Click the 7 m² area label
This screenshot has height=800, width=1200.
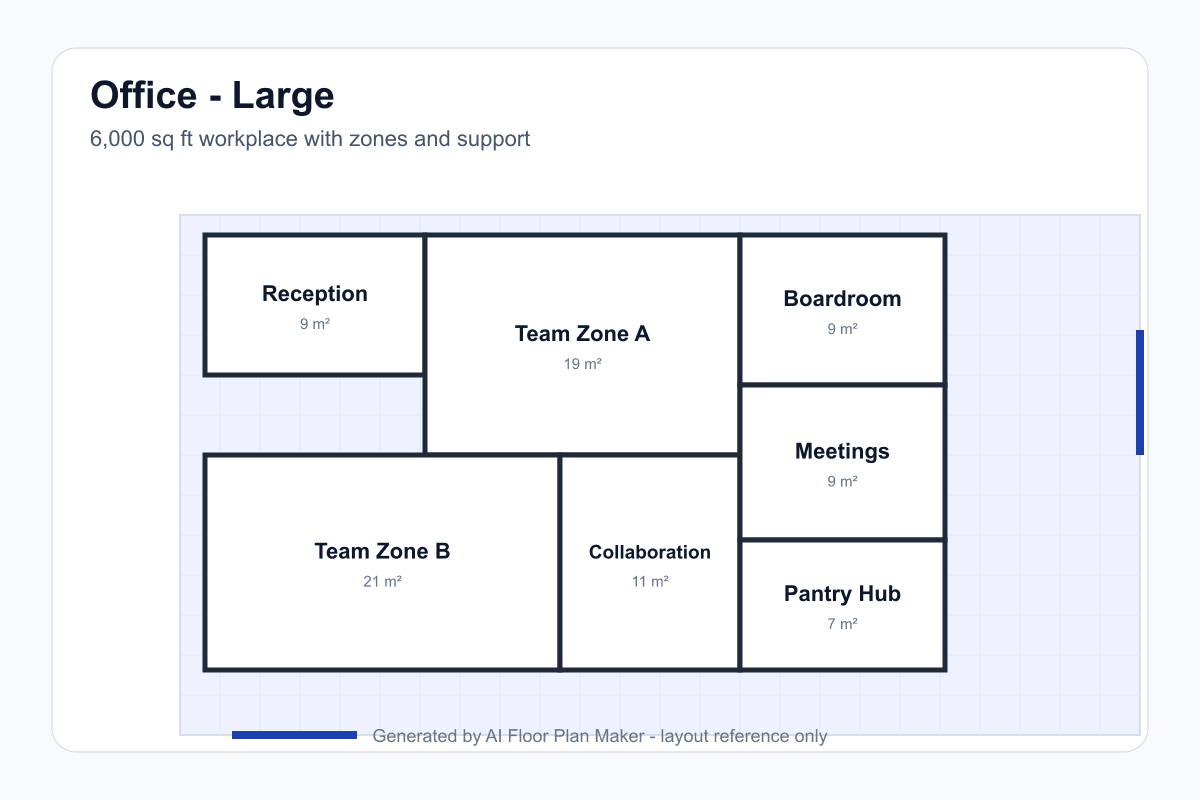(842, 623)
